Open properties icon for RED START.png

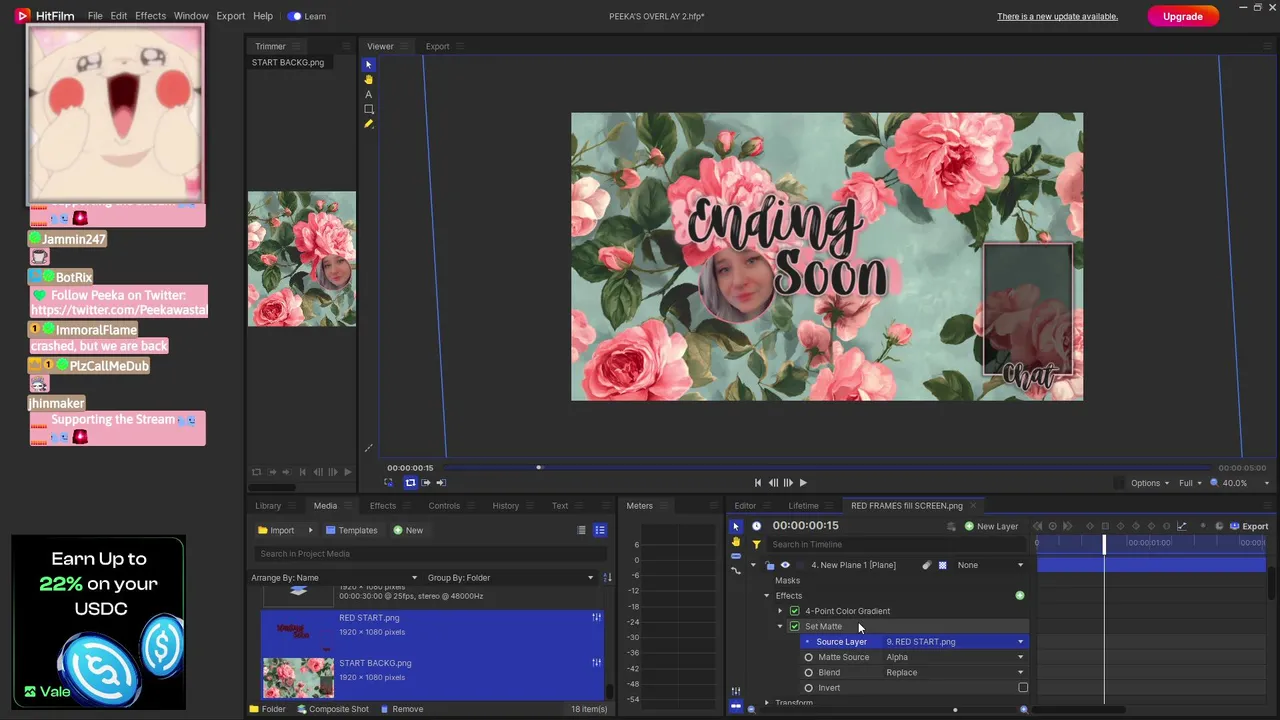tap(597, 618)
